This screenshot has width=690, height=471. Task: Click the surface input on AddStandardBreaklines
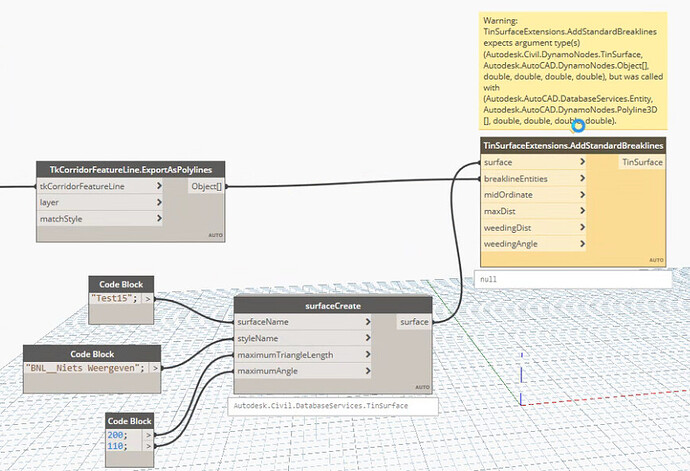pos(534,162)
